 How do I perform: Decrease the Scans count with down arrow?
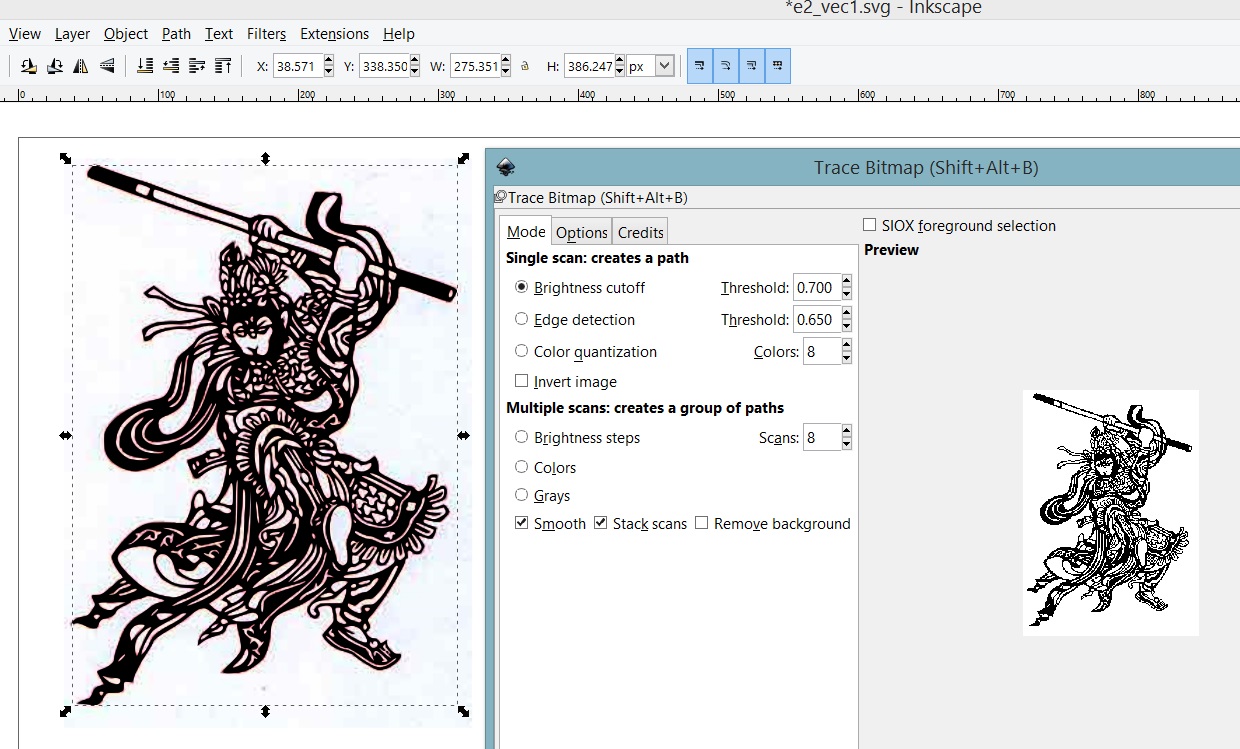[x=847, y=444]
